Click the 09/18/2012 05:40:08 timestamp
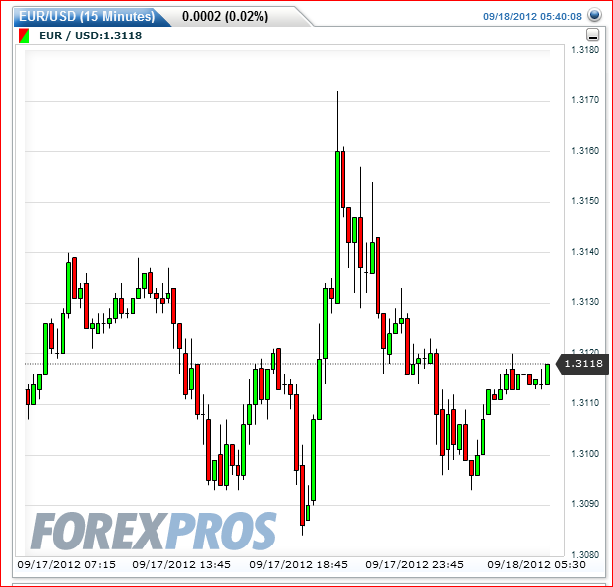Screen dimensions: 613x587 pos(532,16)
